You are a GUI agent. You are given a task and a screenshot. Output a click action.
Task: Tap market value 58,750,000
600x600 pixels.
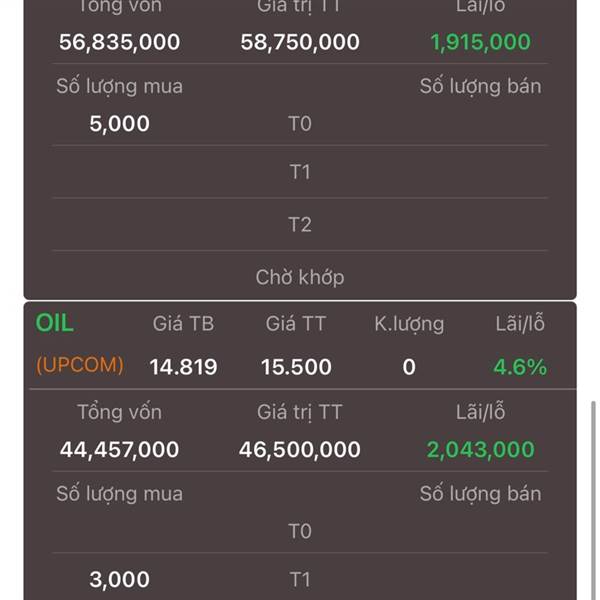click(300, 42)
